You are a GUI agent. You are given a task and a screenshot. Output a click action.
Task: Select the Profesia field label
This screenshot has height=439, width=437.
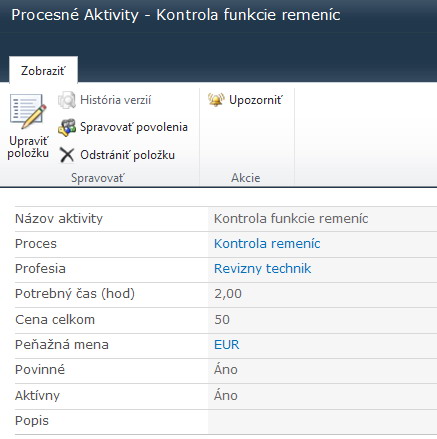click(40, 269)
